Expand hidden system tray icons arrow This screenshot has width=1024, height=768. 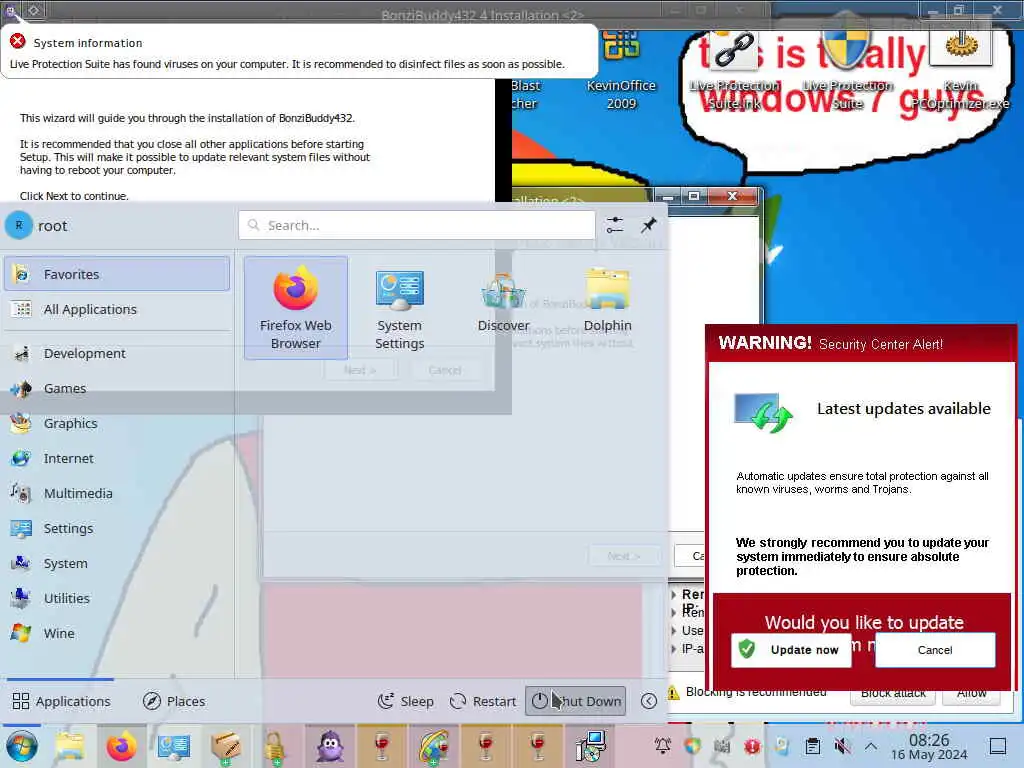(871, 745)
